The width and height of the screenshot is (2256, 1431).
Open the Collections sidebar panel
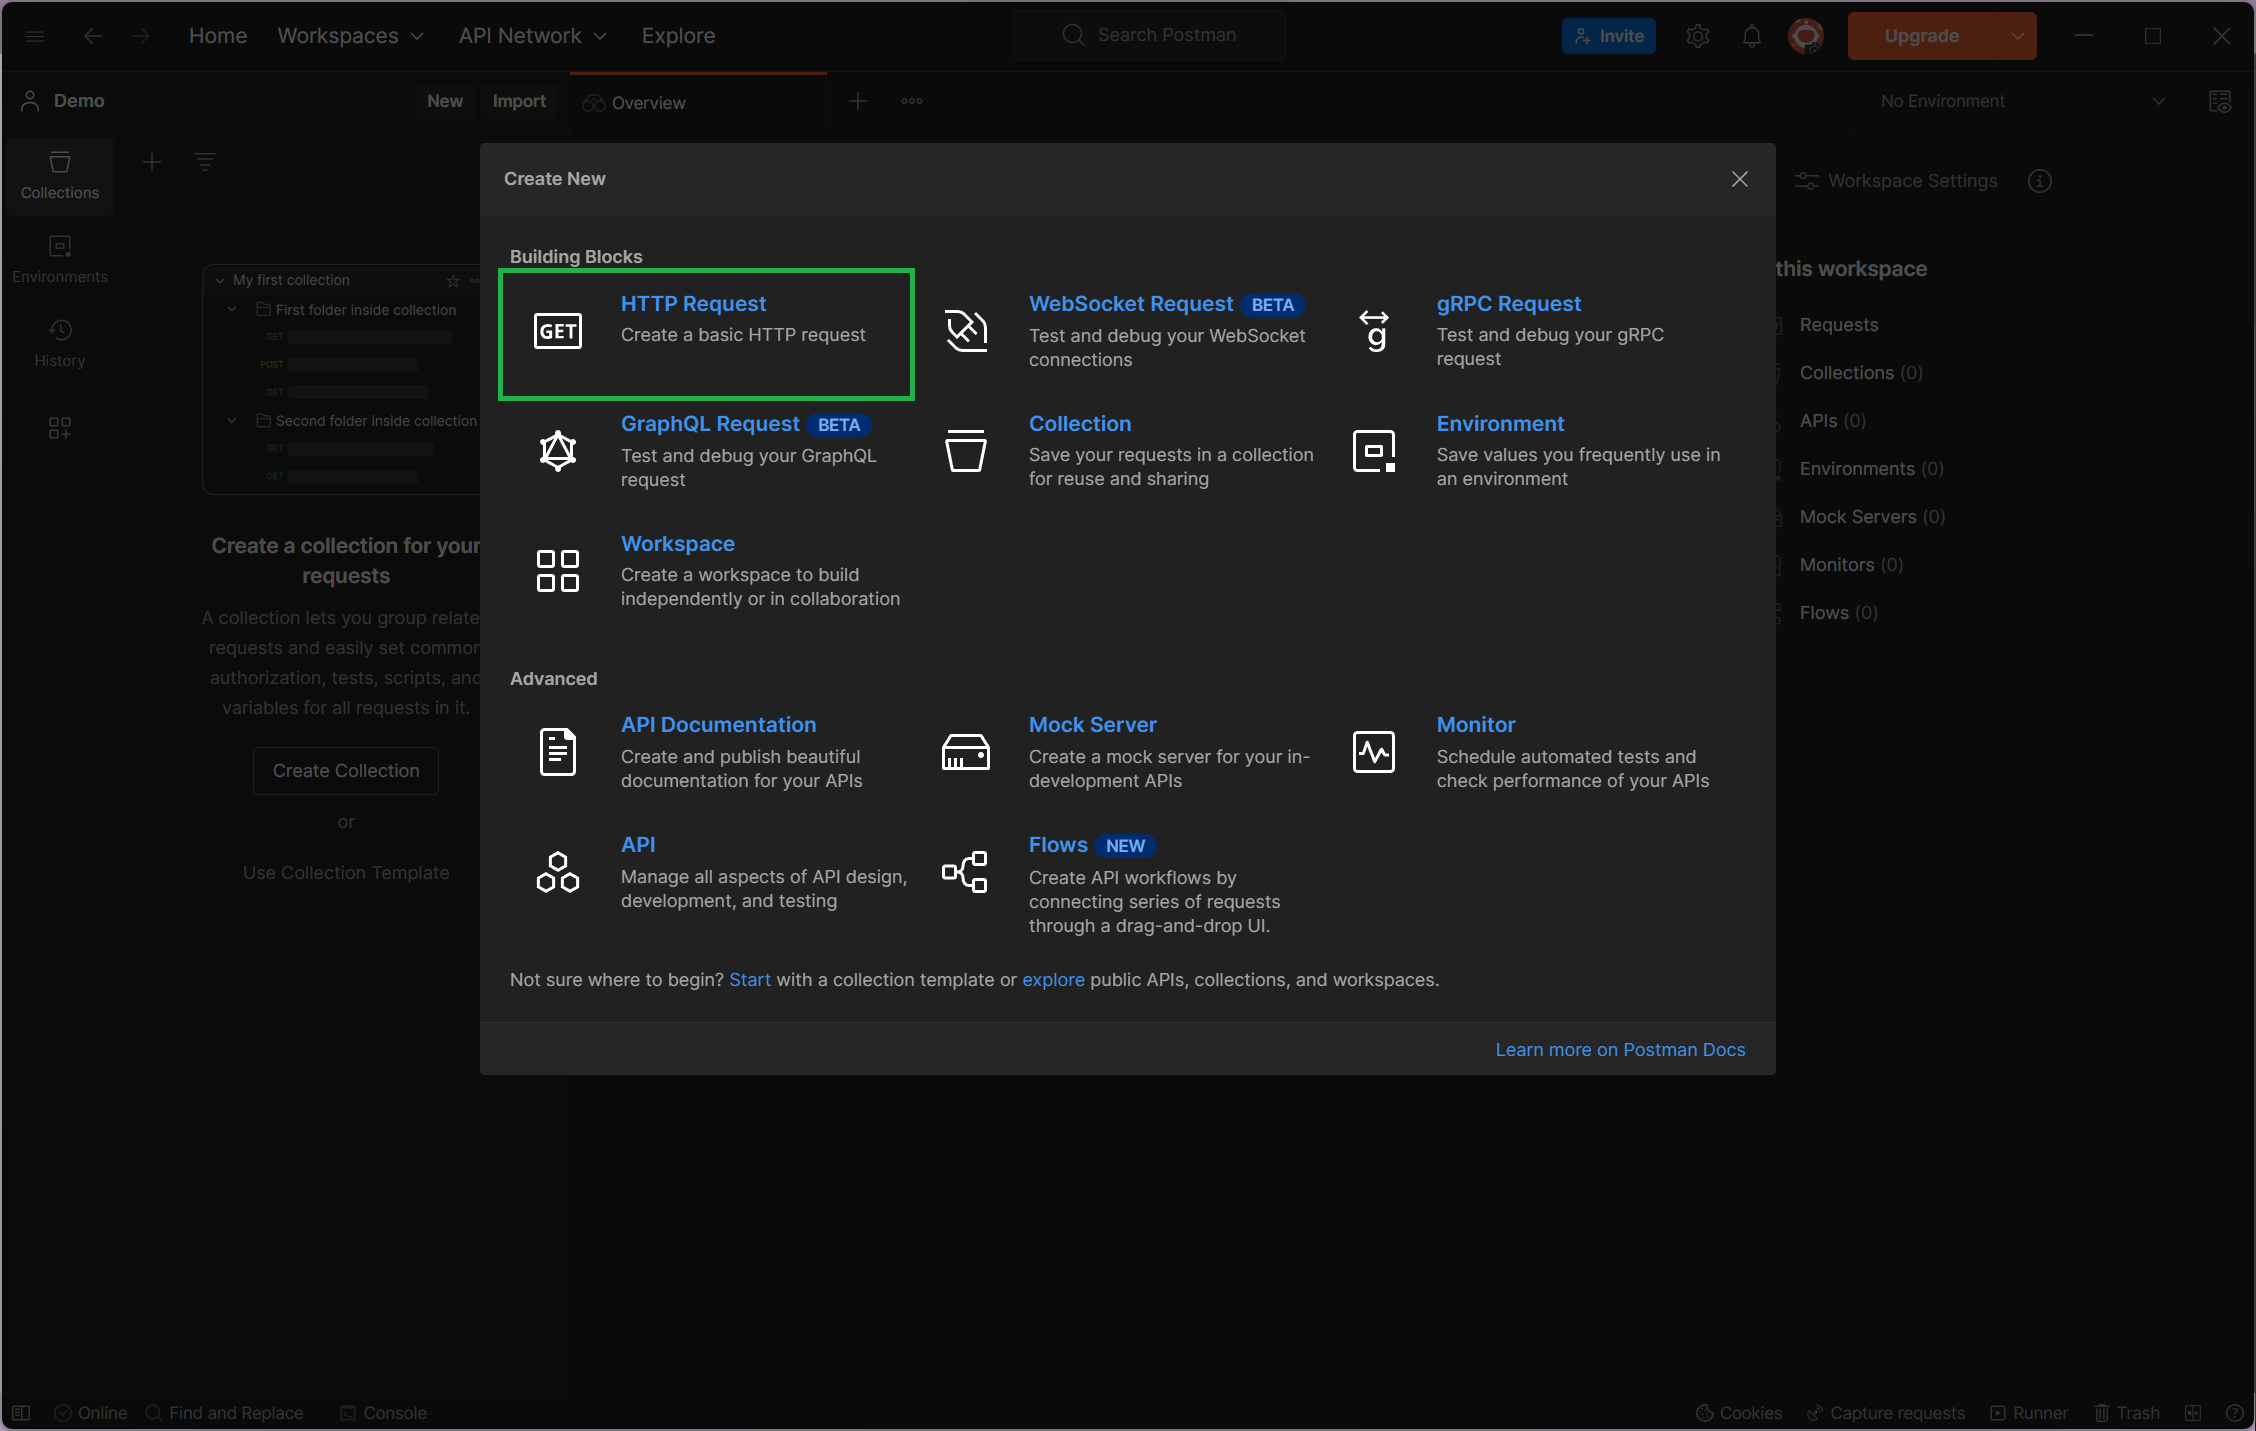(60, 176)
